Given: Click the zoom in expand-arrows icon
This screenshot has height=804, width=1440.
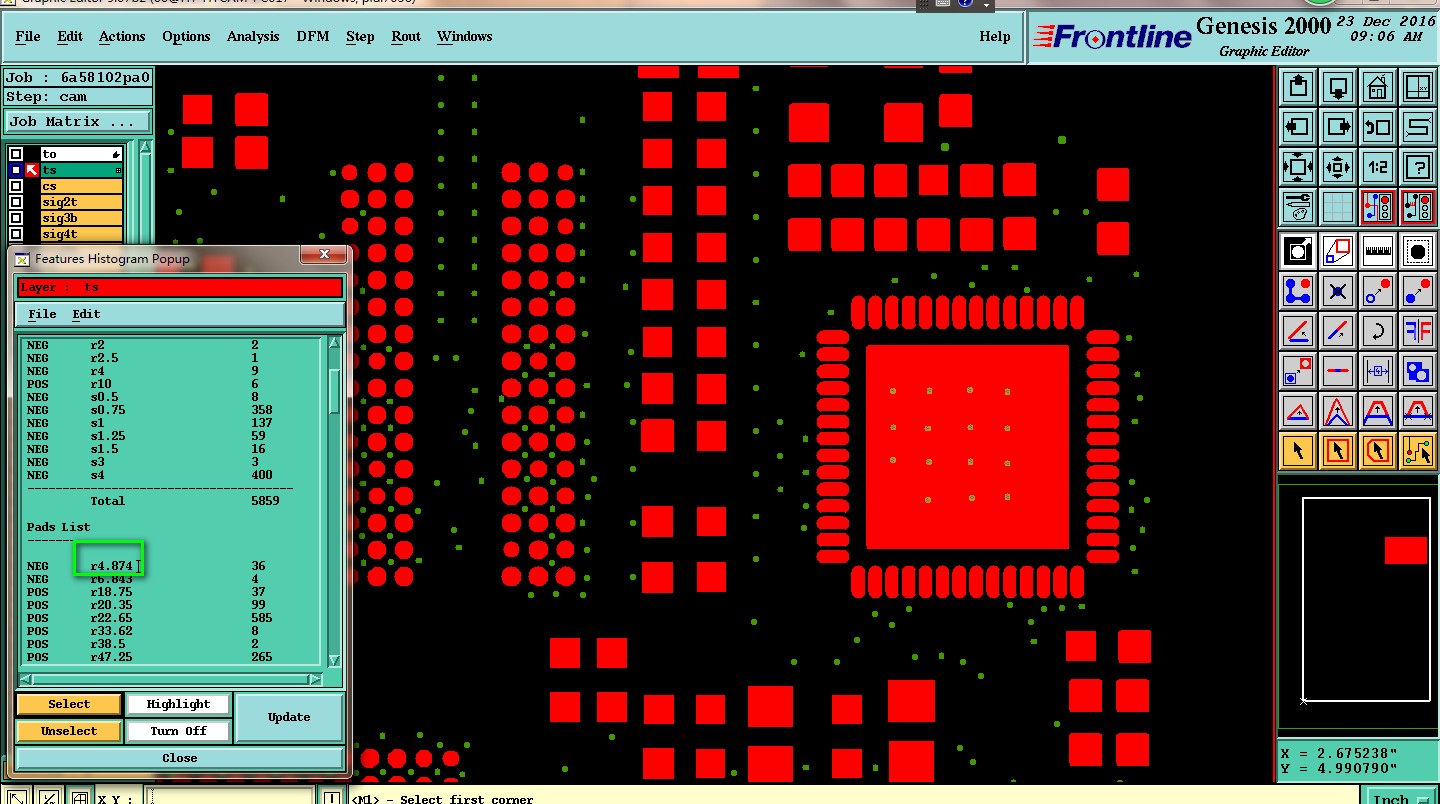Looking at the screenshot, I should pos(1299,166).
